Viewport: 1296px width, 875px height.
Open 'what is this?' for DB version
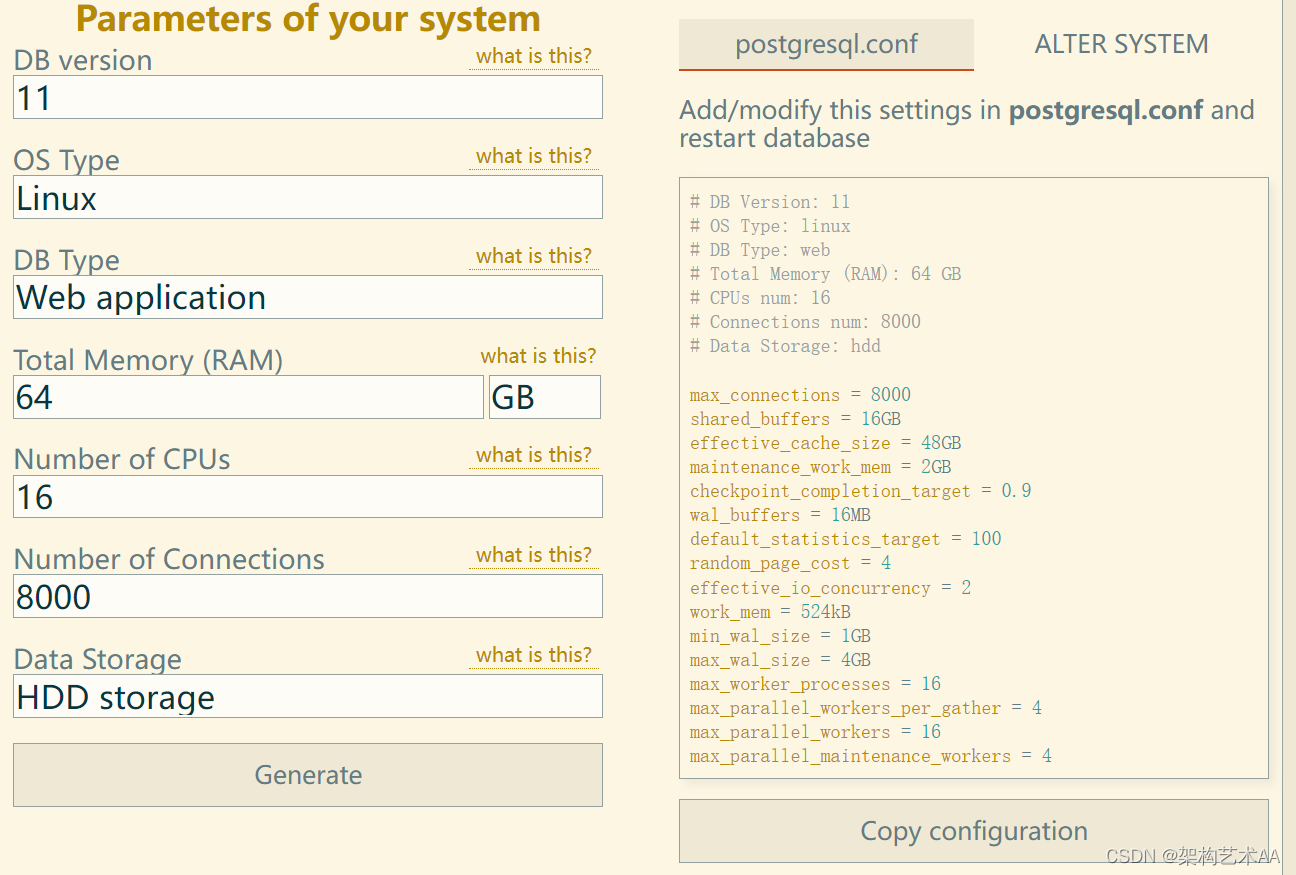pos(533,56)
